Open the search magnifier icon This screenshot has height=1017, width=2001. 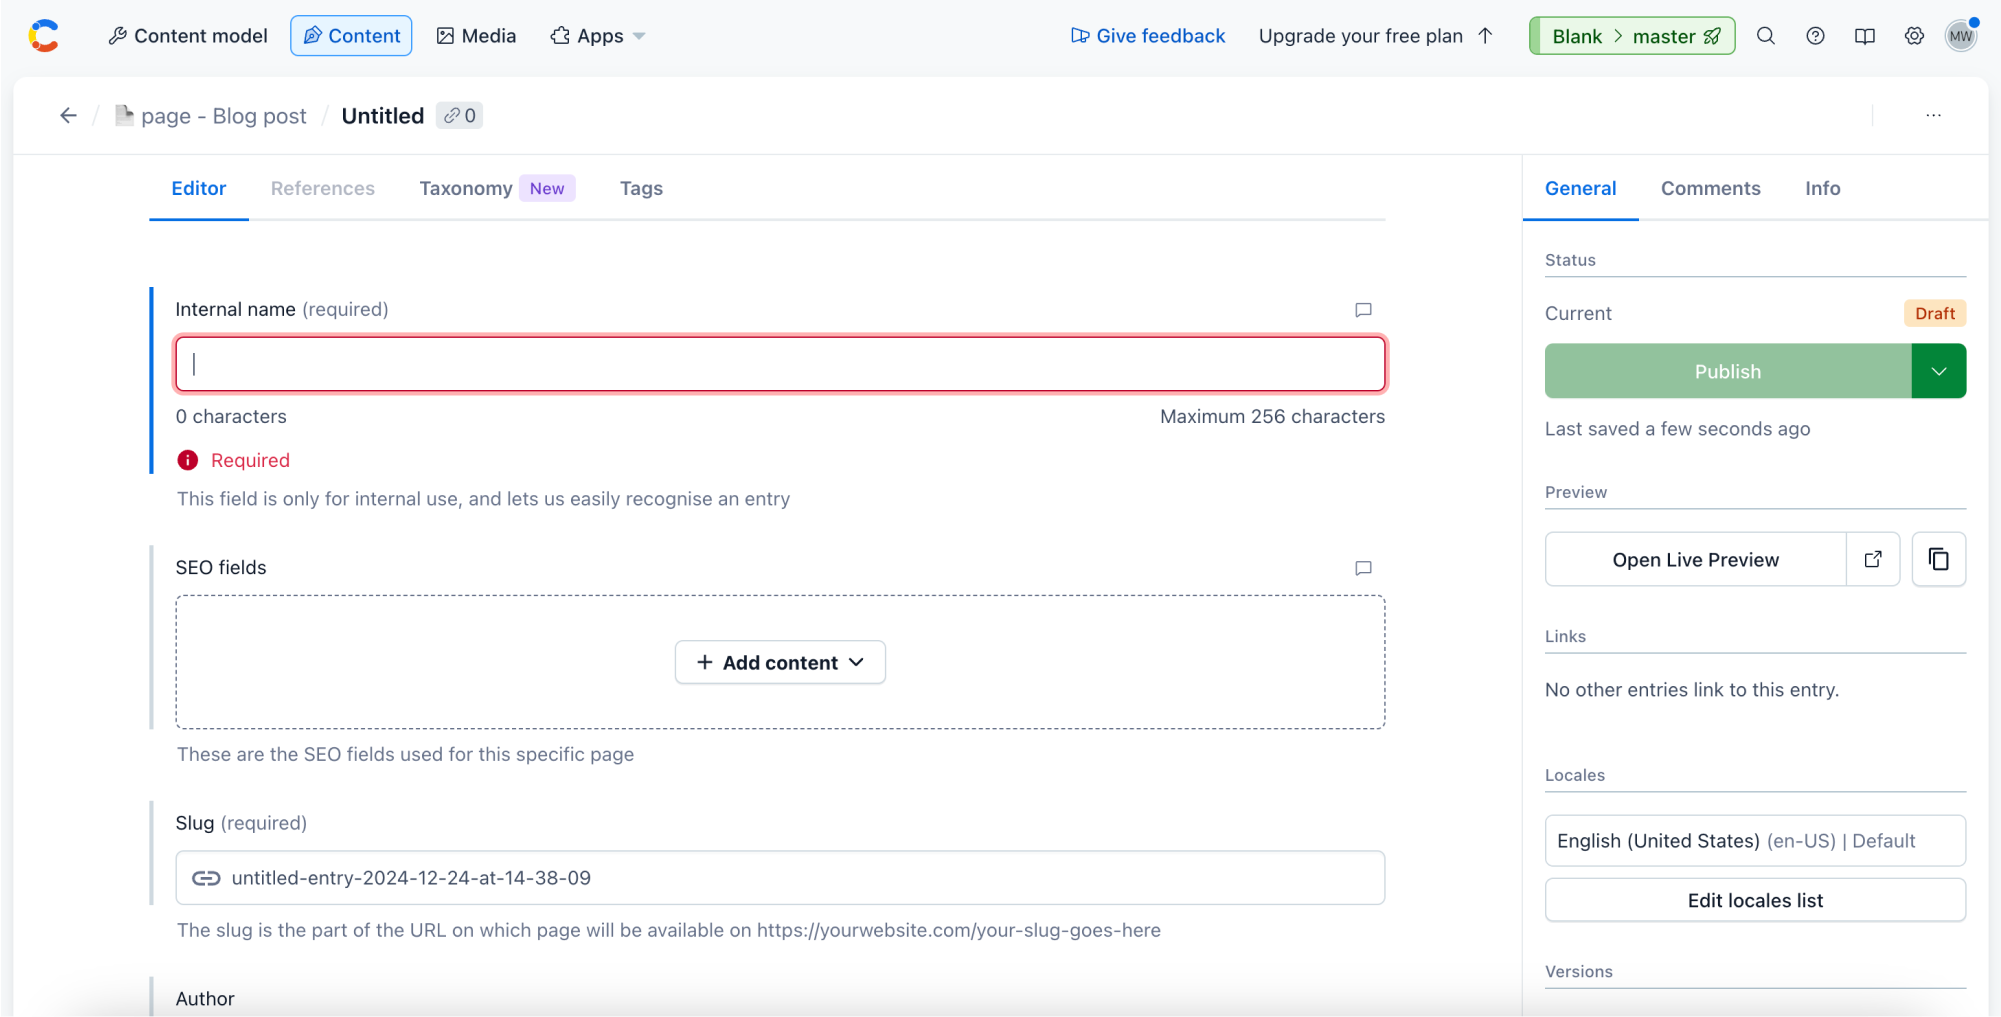1766,35
